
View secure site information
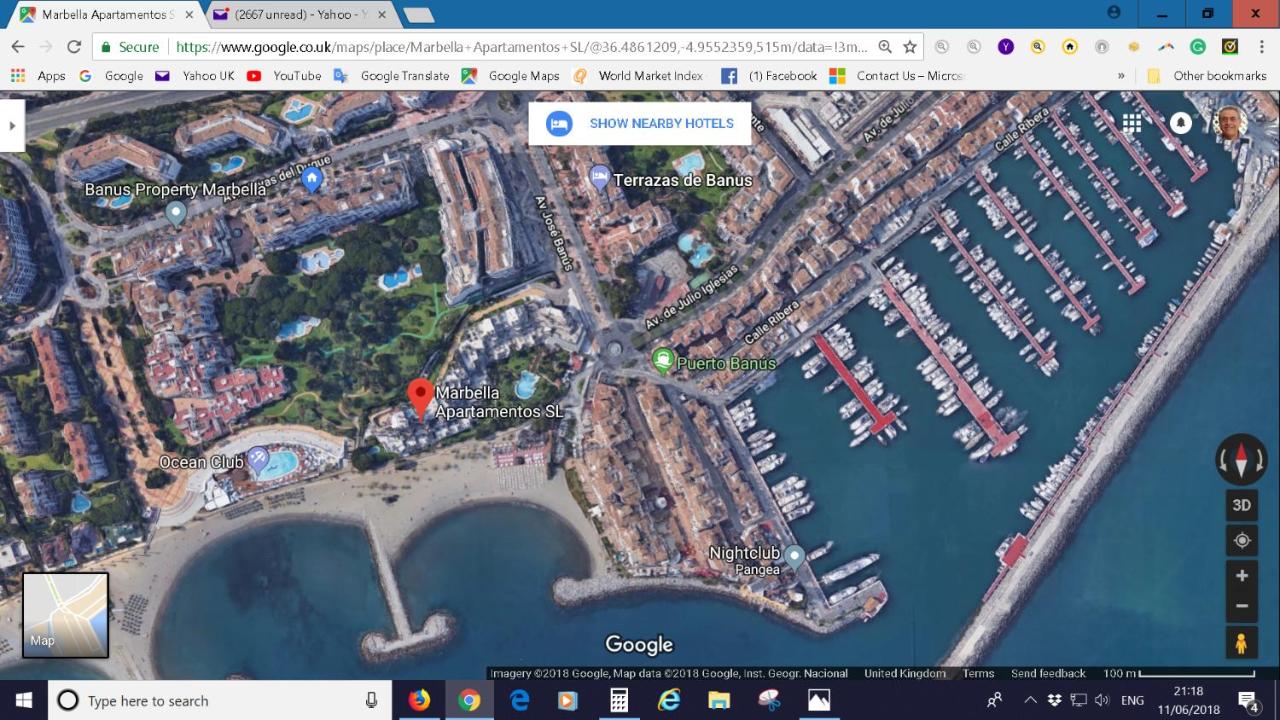pos(129,47)
